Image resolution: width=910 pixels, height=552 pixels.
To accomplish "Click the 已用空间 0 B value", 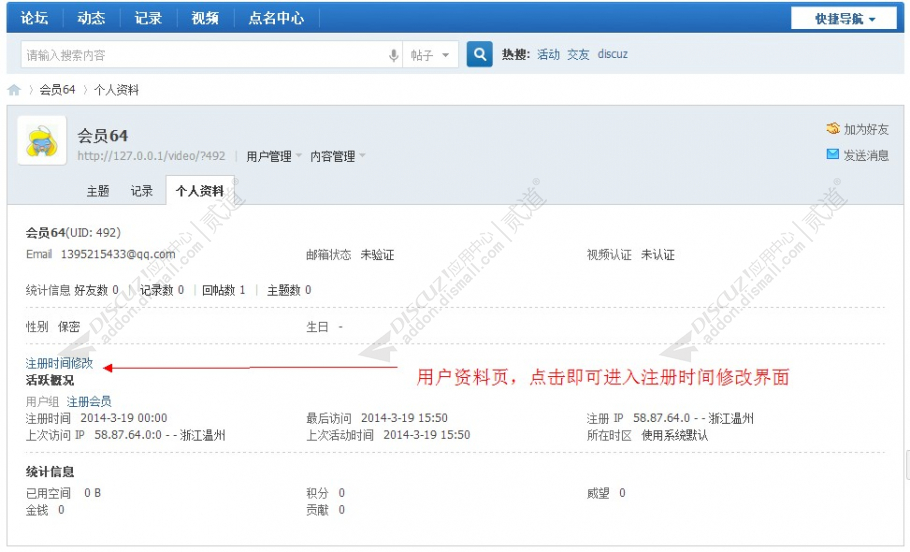I will coord(92,493).
